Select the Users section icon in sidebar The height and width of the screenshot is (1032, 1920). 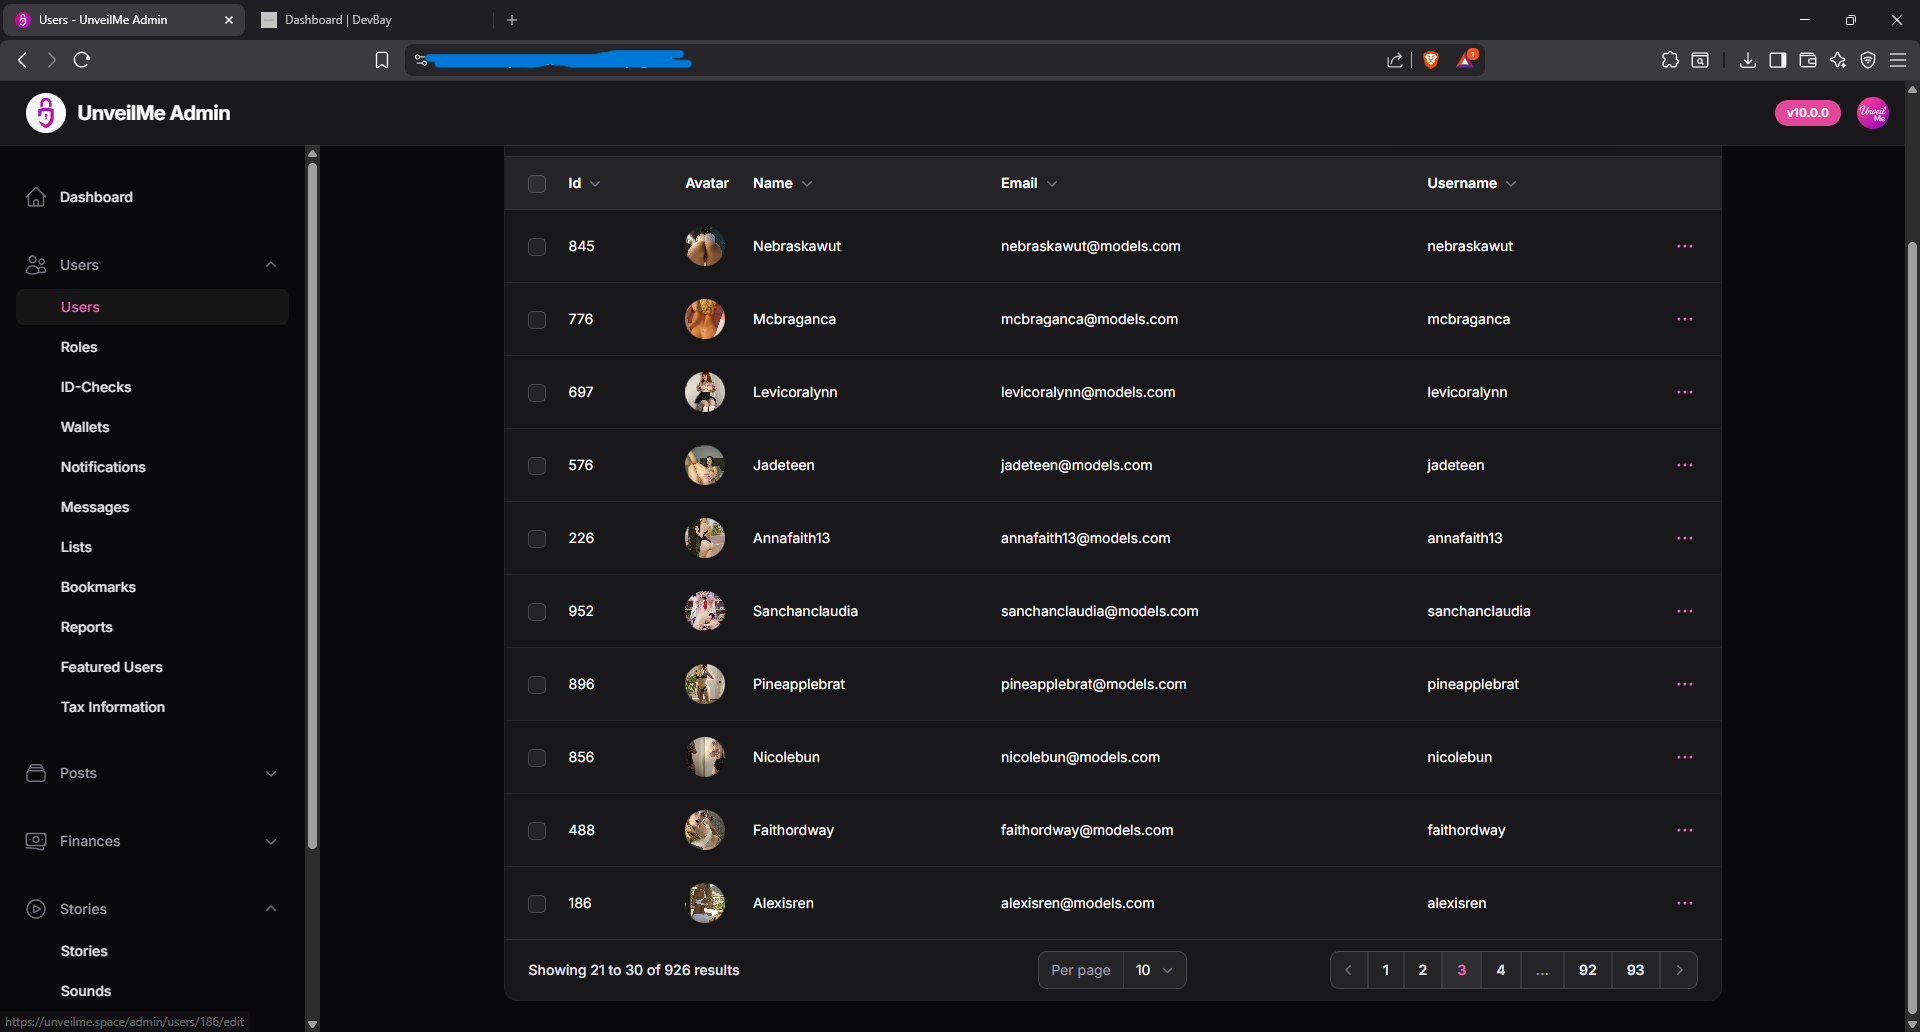36,264
